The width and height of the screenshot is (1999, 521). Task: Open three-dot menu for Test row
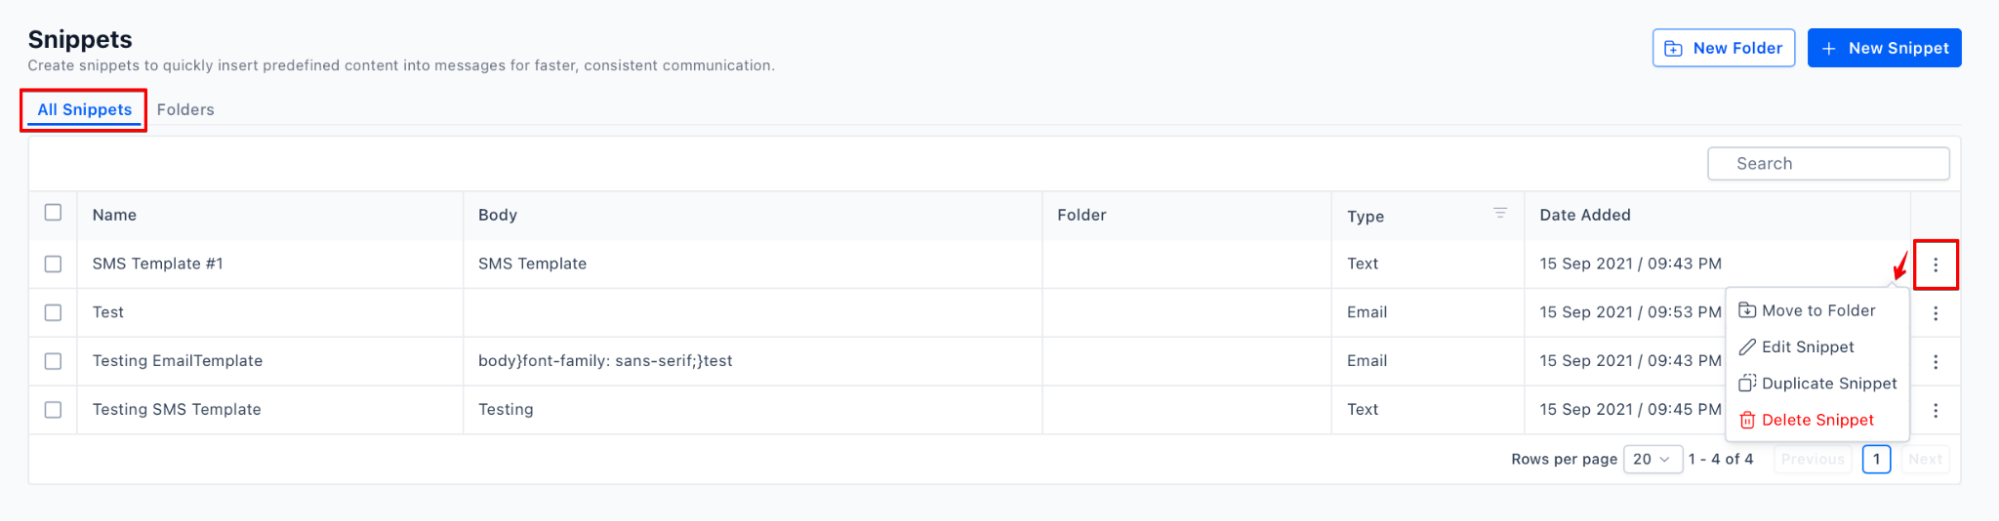(x=1935, y=313)
